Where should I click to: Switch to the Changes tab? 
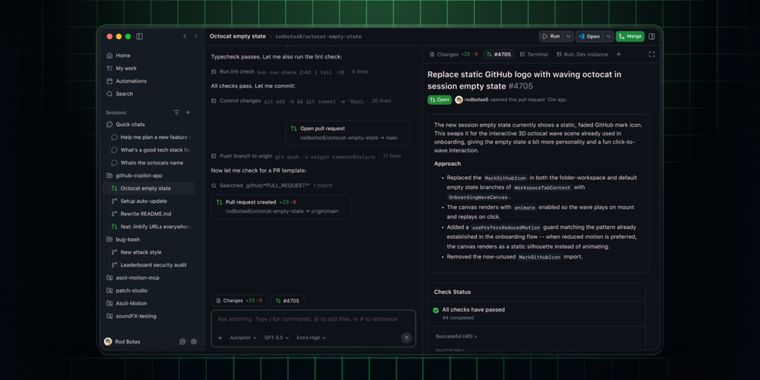click(x=453, y=54)
